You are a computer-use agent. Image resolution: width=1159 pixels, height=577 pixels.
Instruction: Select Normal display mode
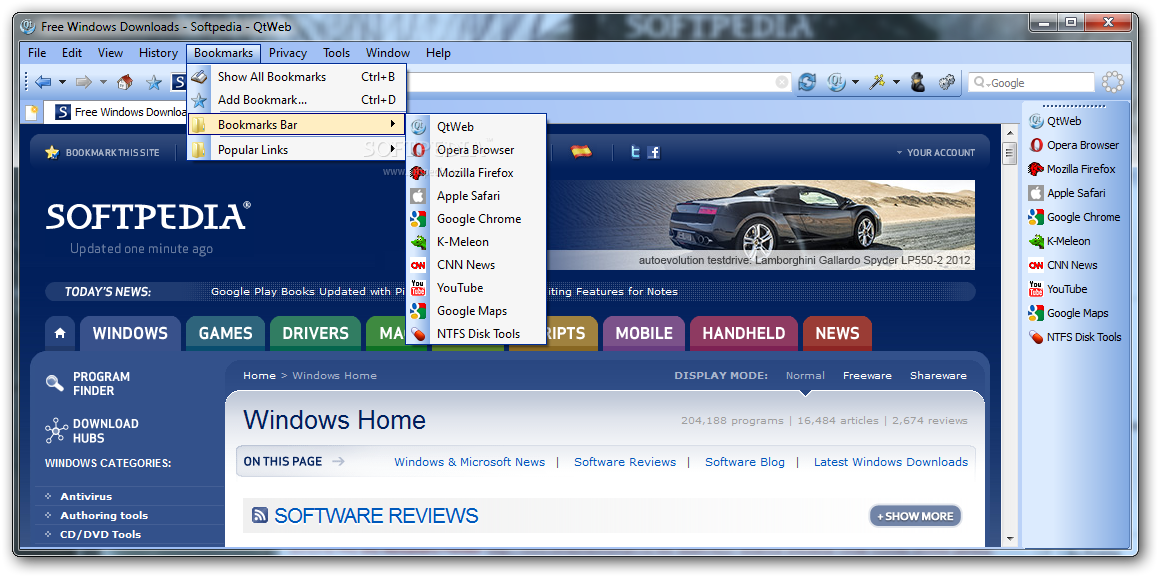pos(805,375)
